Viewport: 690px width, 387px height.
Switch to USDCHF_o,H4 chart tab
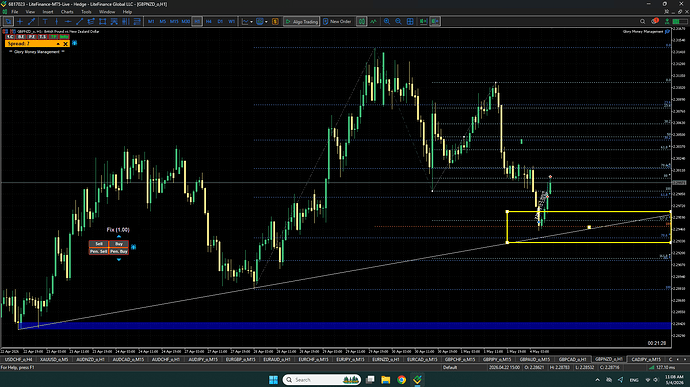coord(18,359)
